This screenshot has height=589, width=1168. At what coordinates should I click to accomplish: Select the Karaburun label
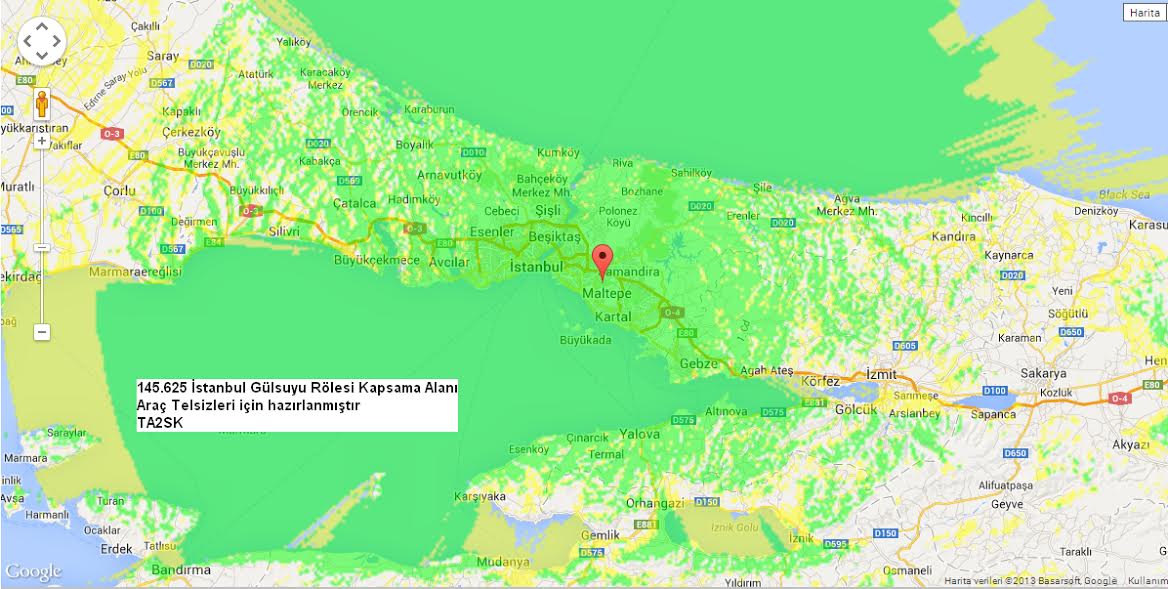pyautogui.click(x=429, y=109)
